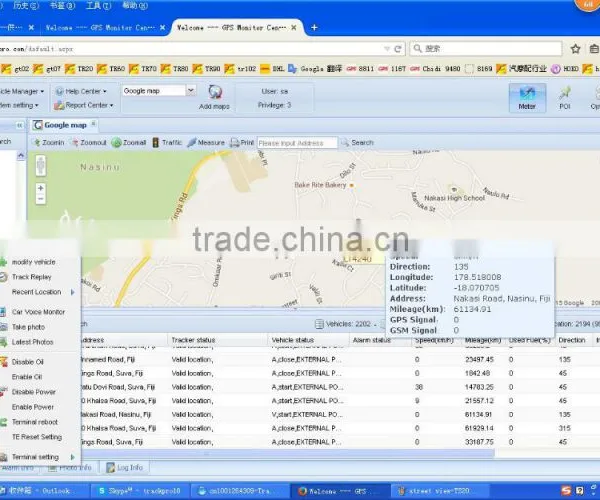Choose TE Reset Setting command

point(37,437)
